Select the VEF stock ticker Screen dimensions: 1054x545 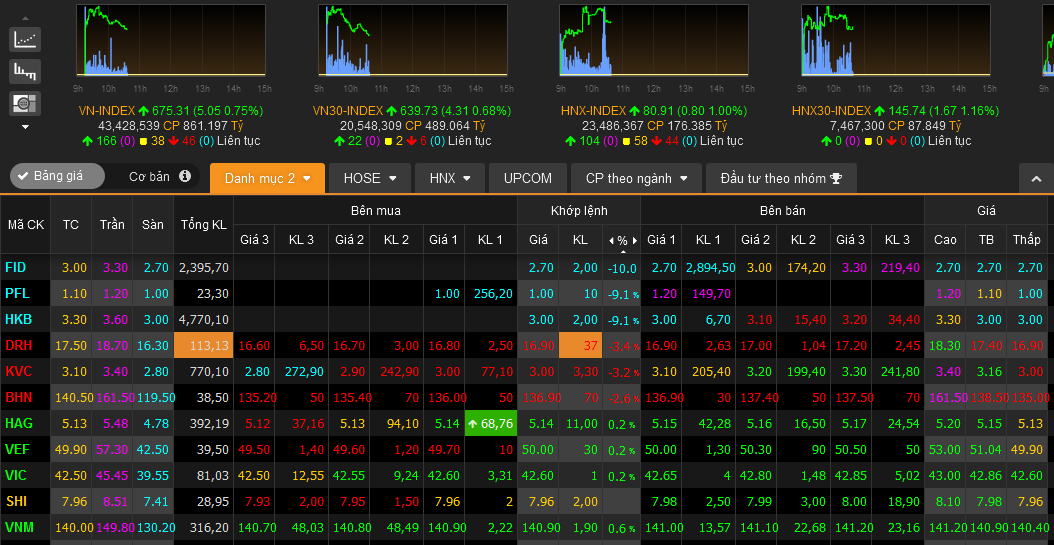[17, 449]
